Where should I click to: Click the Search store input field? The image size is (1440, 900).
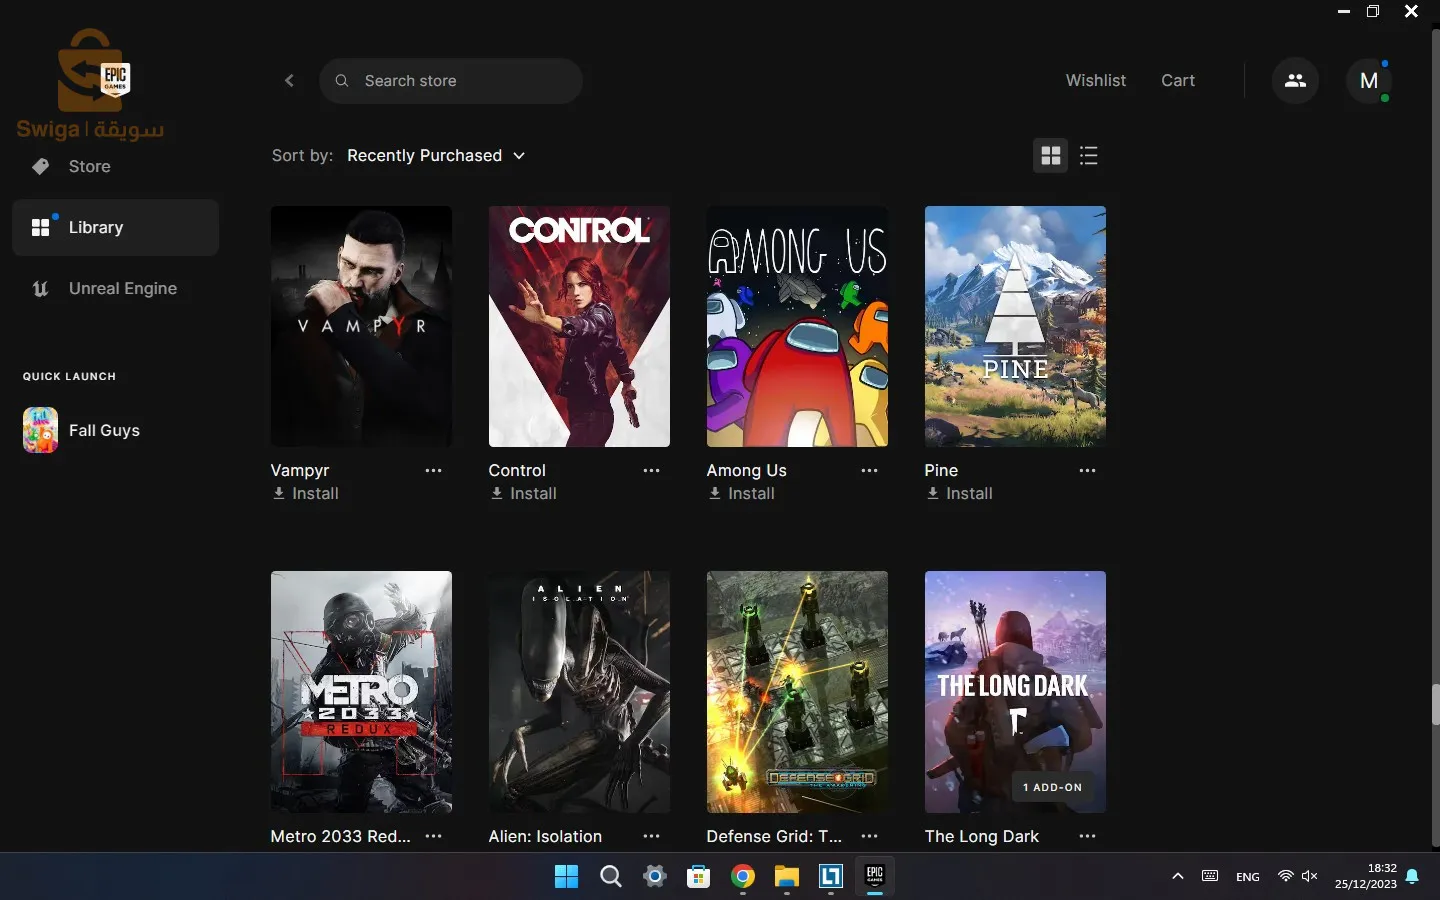[451, 81]
